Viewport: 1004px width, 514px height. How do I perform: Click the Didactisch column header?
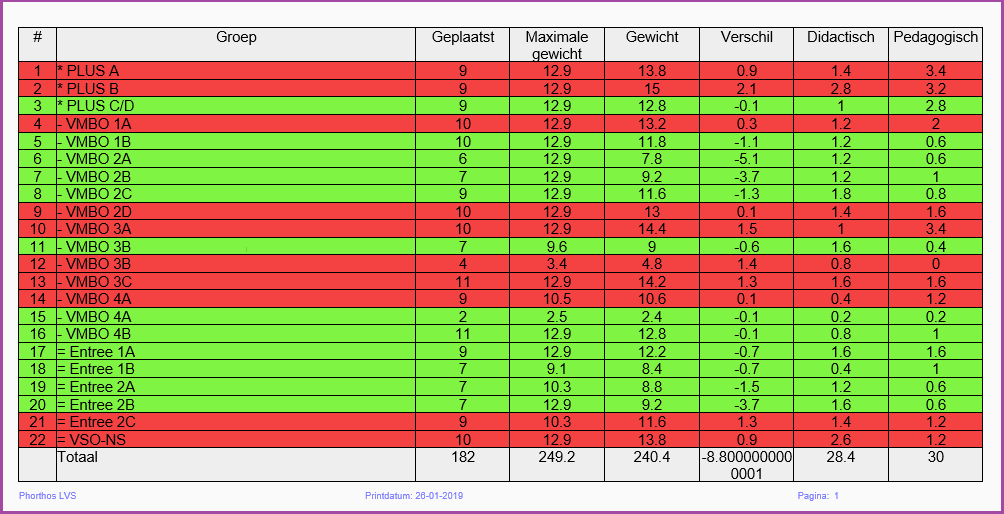[841, 37]
